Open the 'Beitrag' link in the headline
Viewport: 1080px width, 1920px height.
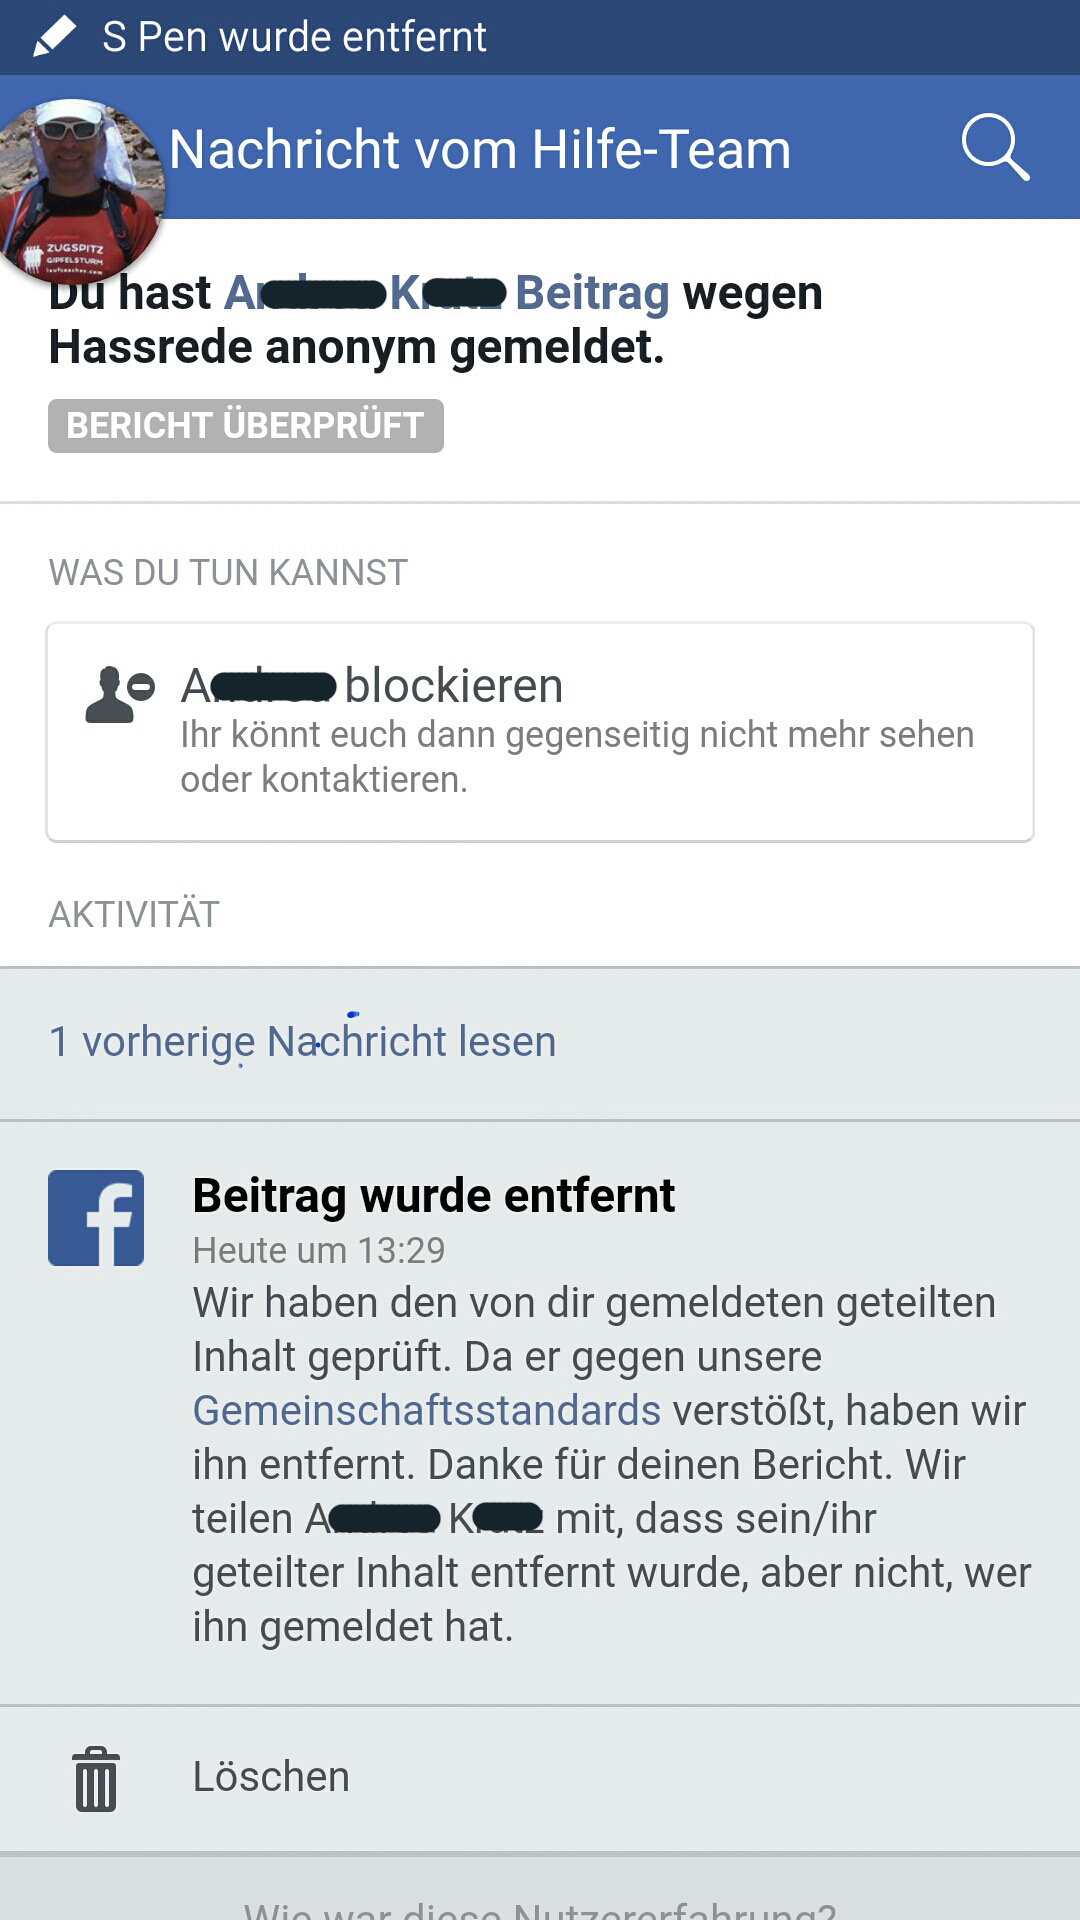click(592, 293)
